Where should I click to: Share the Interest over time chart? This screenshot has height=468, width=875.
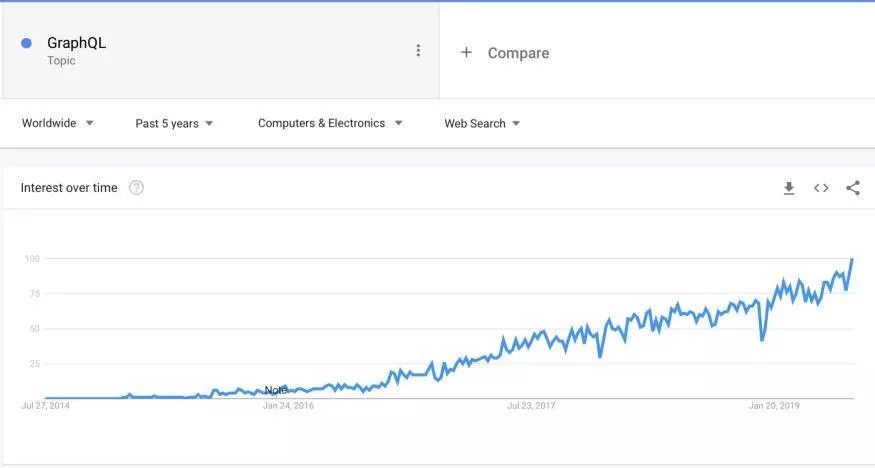tap(853, 188)
